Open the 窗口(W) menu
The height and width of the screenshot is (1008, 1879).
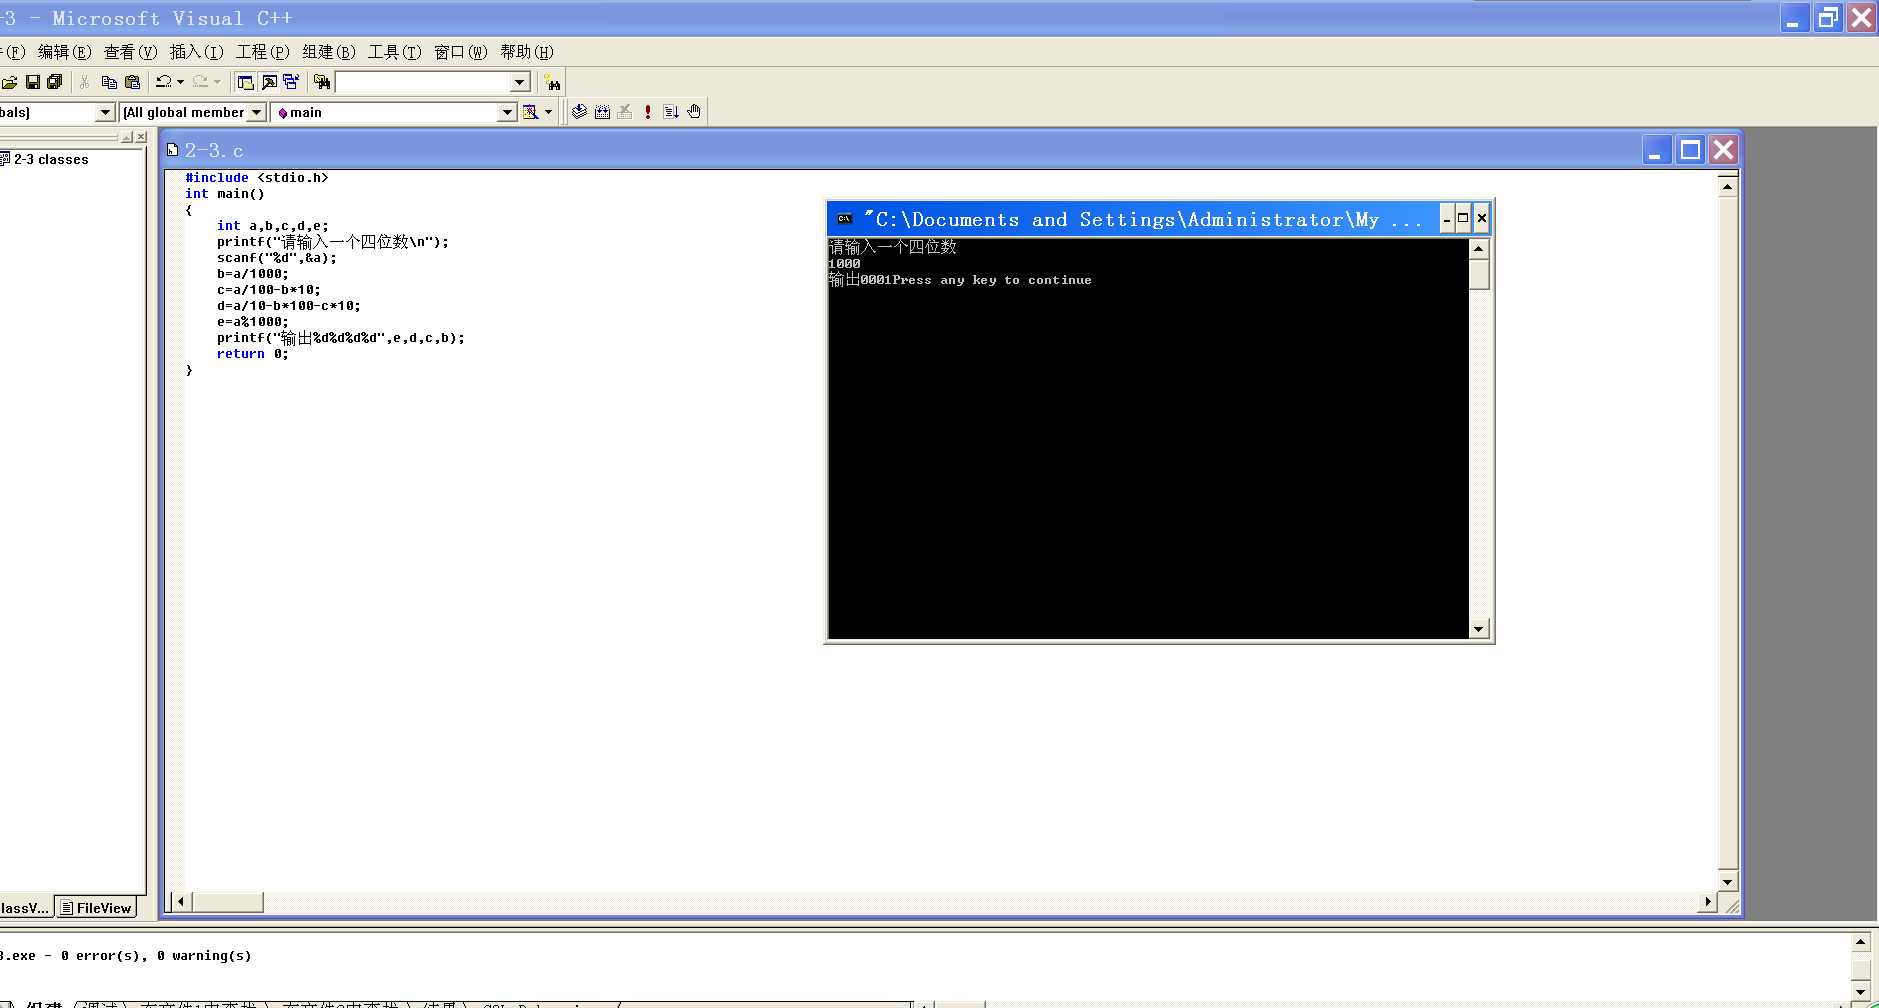pyautogui.click(x=461, y=52)
